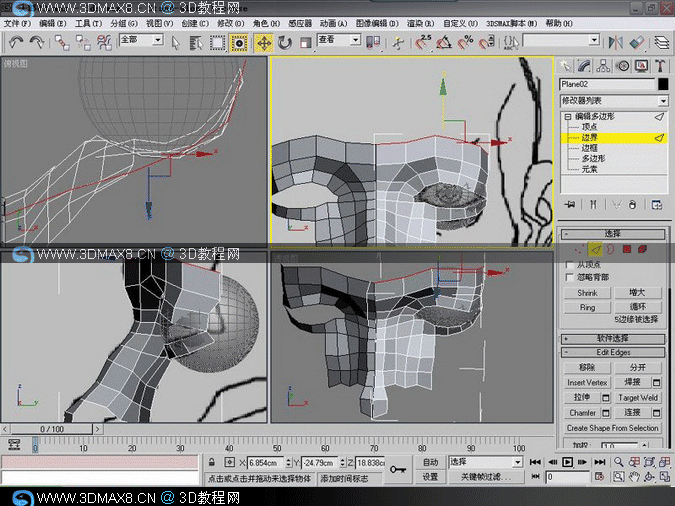Viewport: 675px width, 506px height.
Task: Click the Align tool icon
Action: (637, 42)
